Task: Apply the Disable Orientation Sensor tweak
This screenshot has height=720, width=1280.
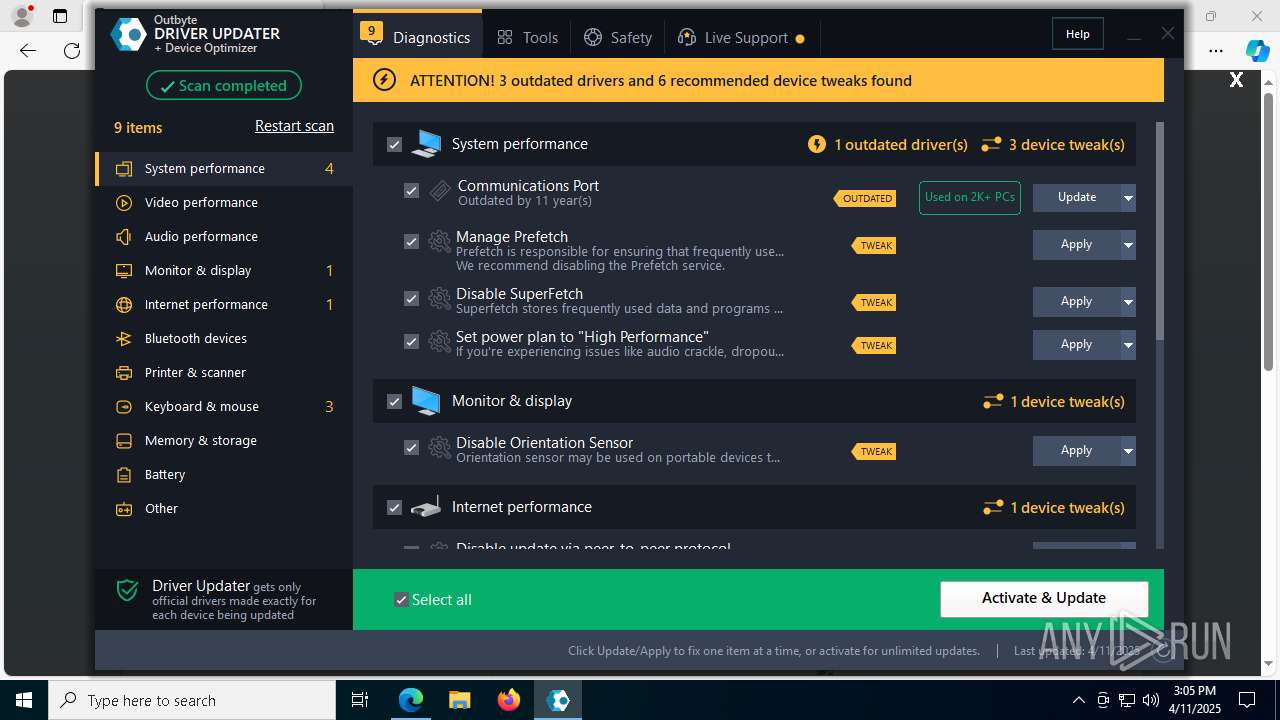Action: [1077, 450]
